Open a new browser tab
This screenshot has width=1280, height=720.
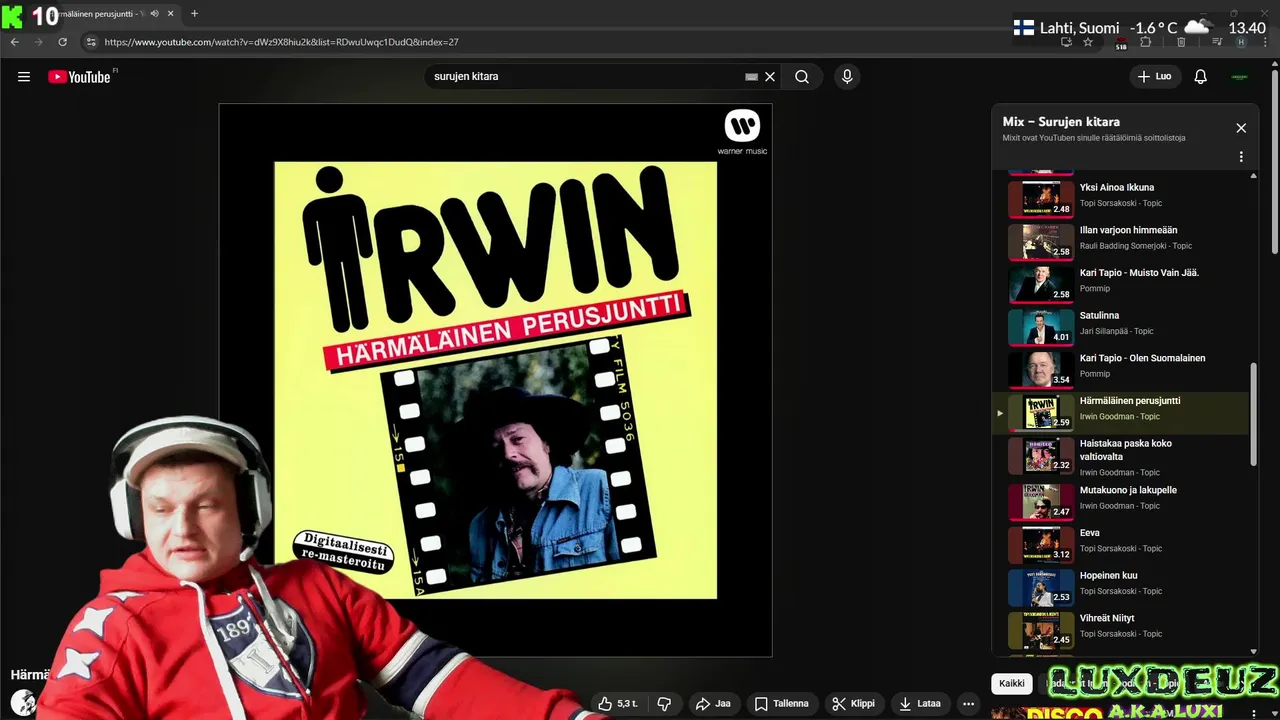[194, 14]
